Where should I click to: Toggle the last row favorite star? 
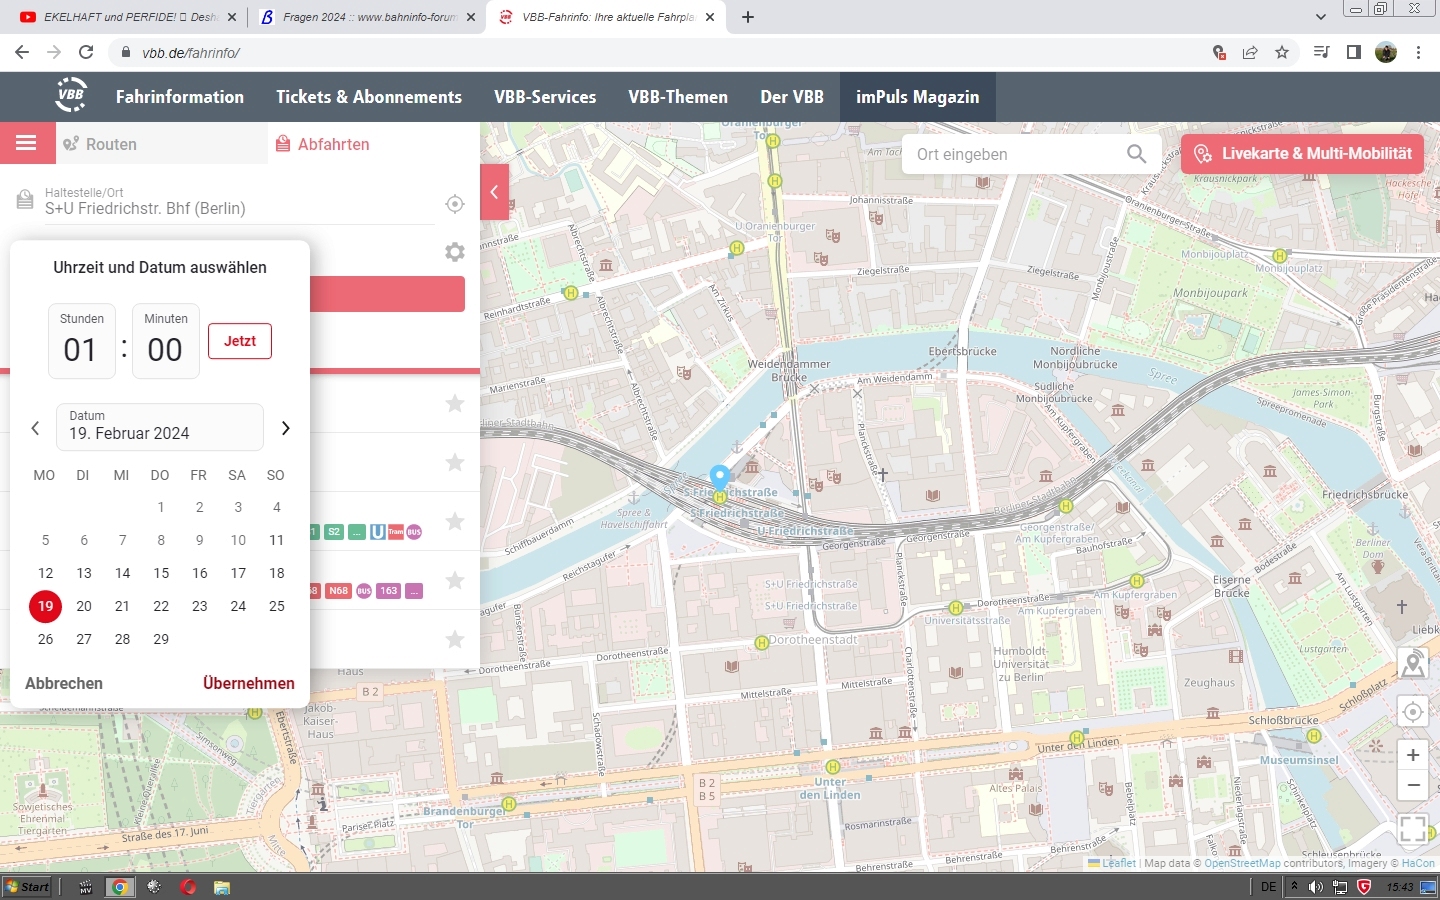(x=455, y=639)
